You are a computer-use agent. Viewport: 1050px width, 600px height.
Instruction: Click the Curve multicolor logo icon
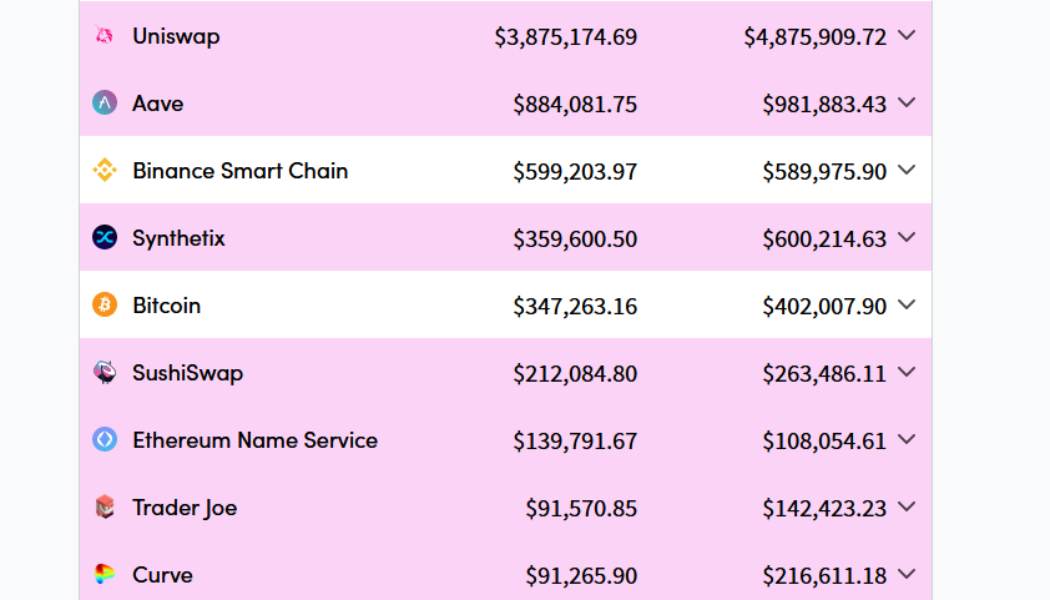pos(103,575)
